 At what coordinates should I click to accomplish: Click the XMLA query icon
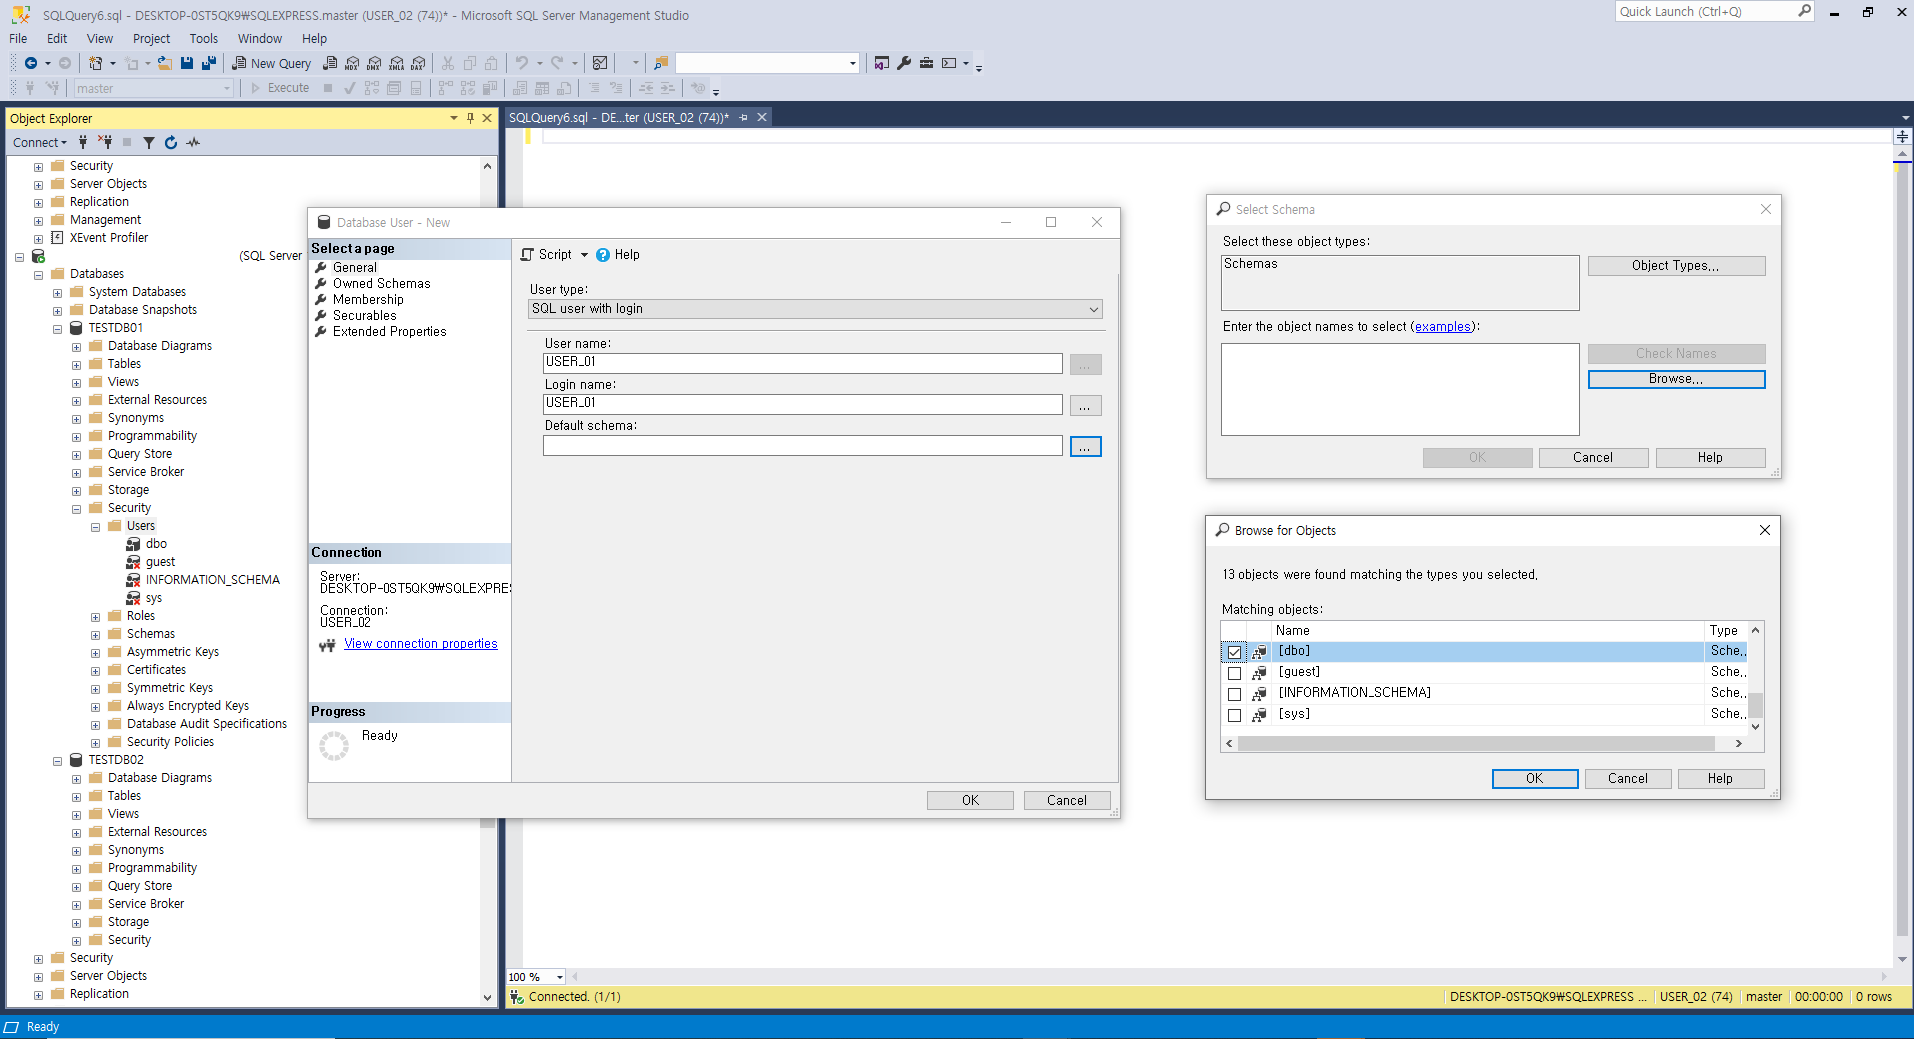coord(396,63)
